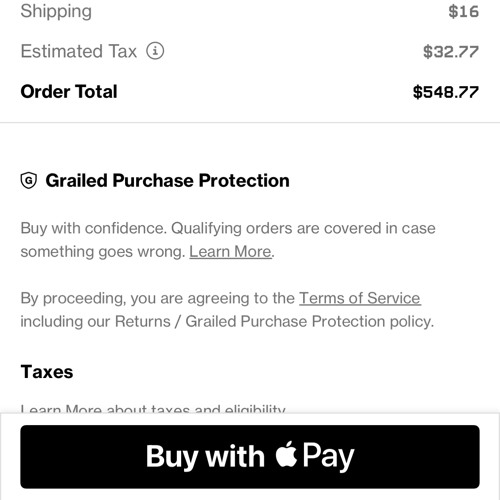Screen dimensions: 500x500
Task: Click the "Buy with confidence" description text
Action: [x=228, y=240]
